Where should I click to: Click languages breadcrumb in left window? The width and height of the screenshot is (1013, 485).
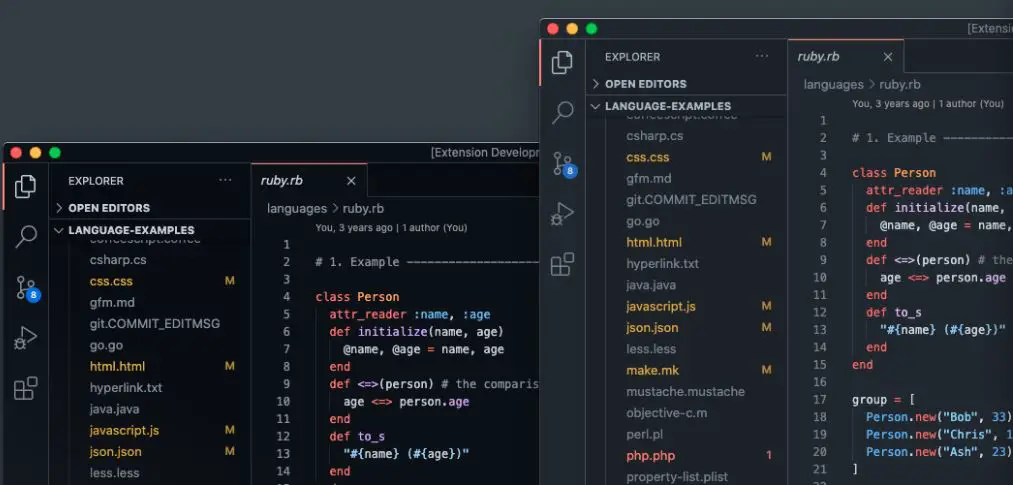coord(297,209)
